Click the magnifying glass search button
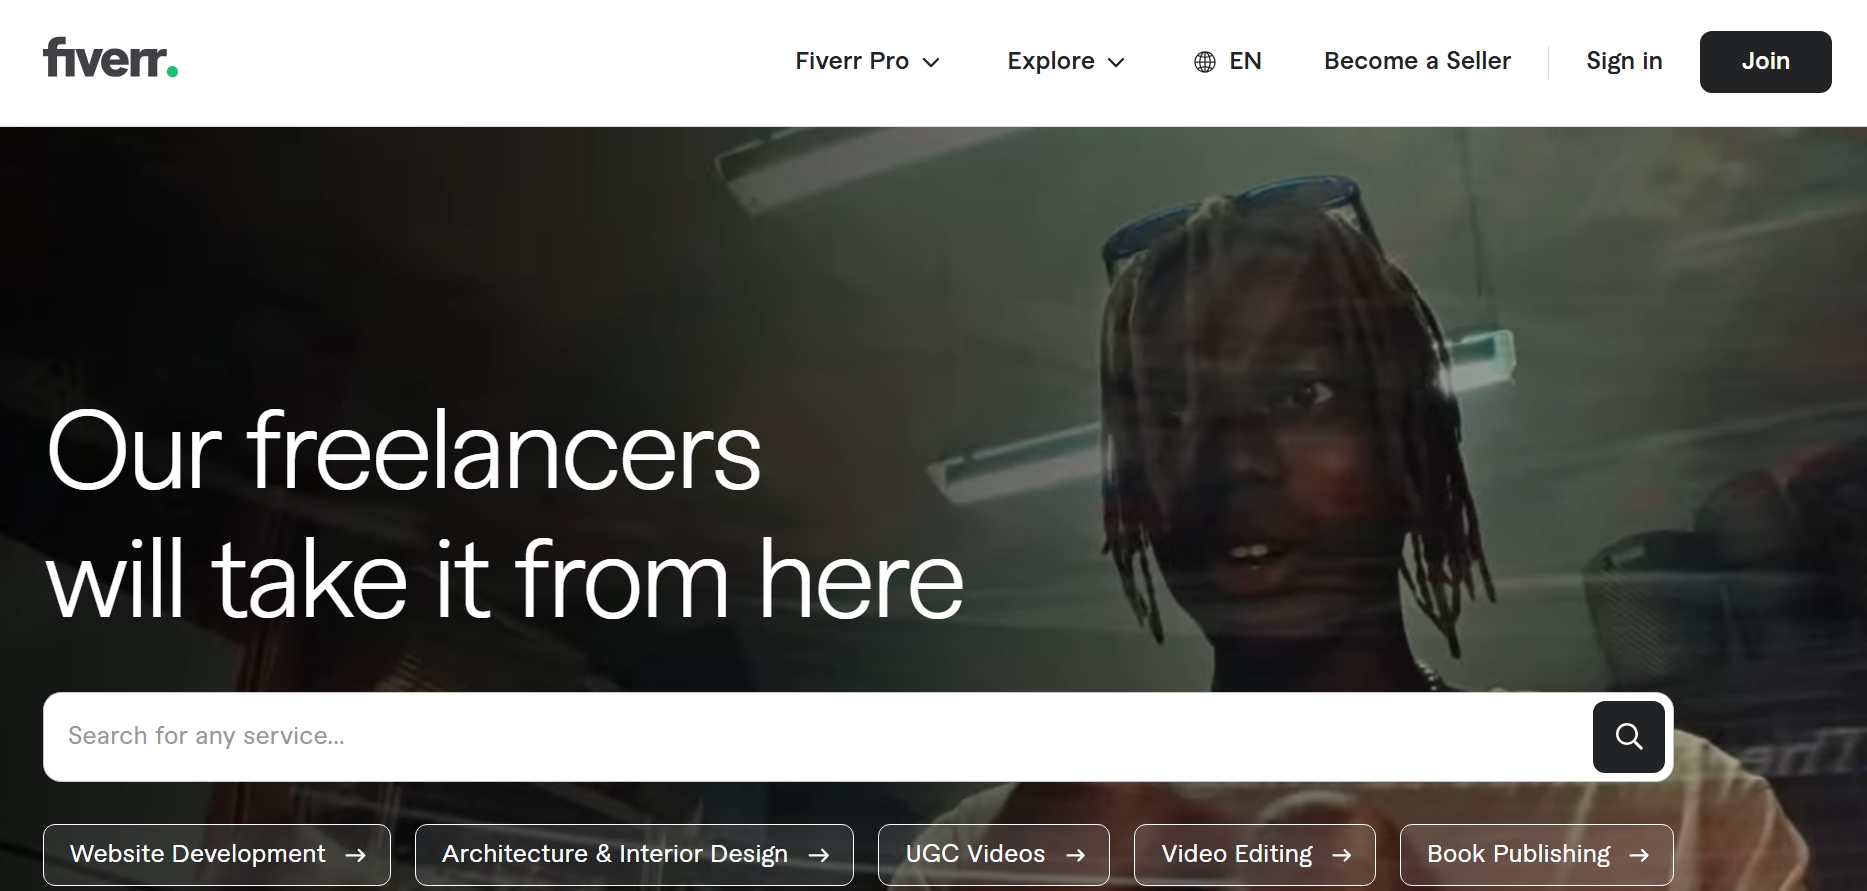The image size is (1867, 891). point(1628,737)
